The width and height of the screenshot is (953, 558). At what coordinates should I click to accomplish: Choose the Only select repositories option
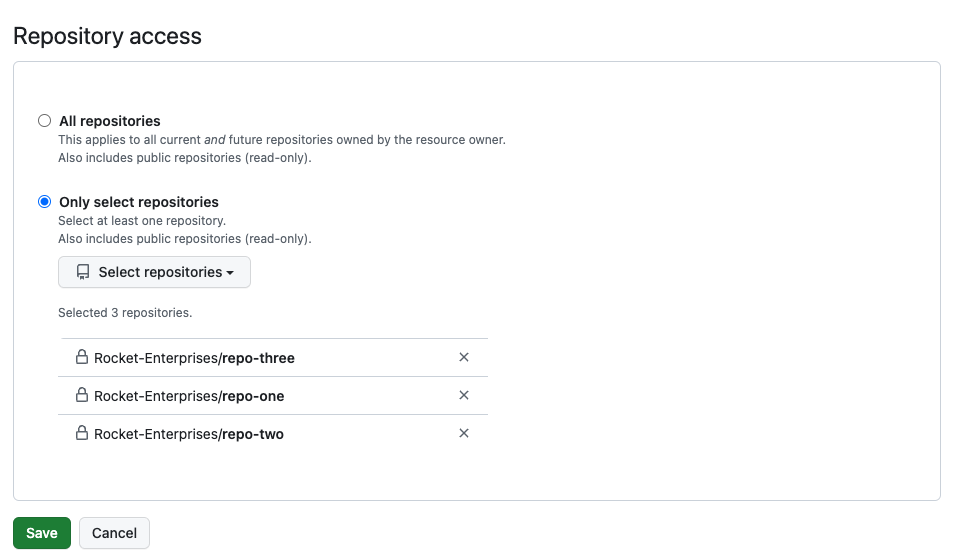click(44, 201)
